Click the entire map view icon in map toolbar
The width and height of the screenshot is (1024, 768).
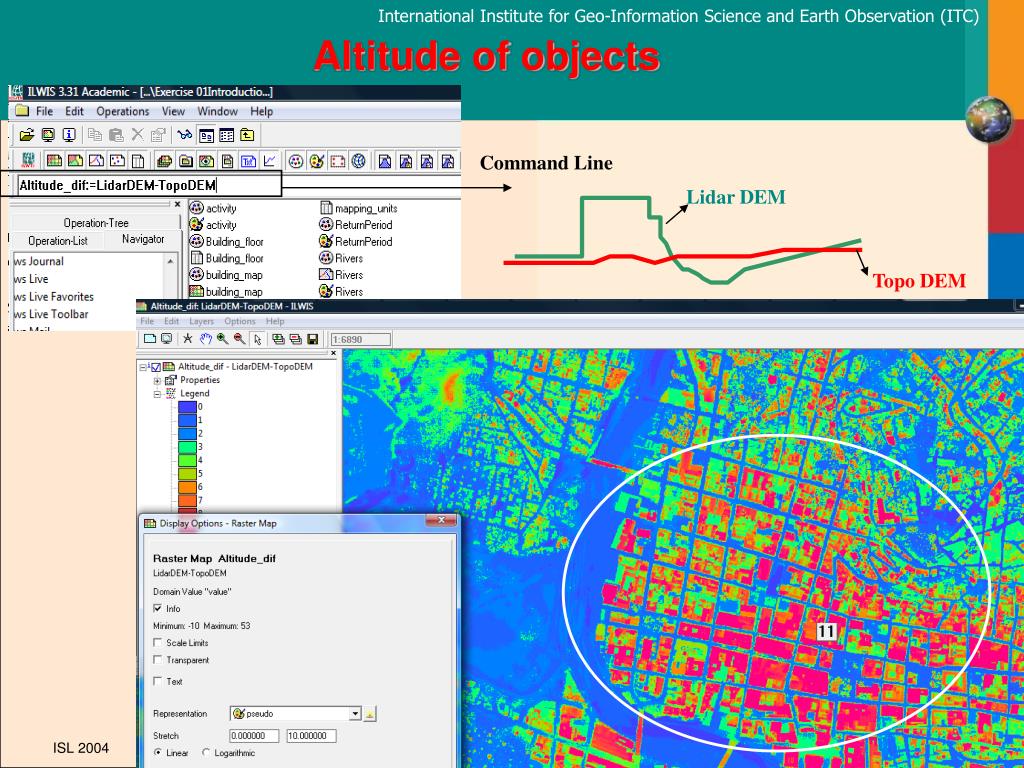coord(150,339)
